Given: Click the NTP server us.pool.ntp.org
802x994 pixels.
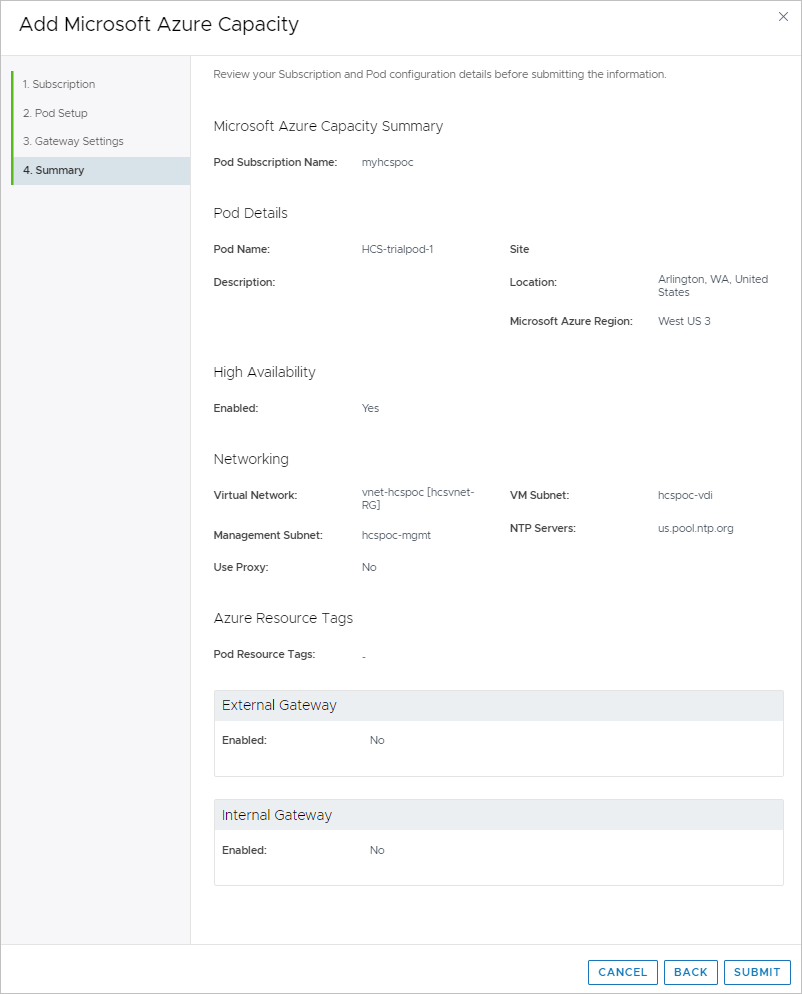Looking at the screenshot, I should click(695, 528).
